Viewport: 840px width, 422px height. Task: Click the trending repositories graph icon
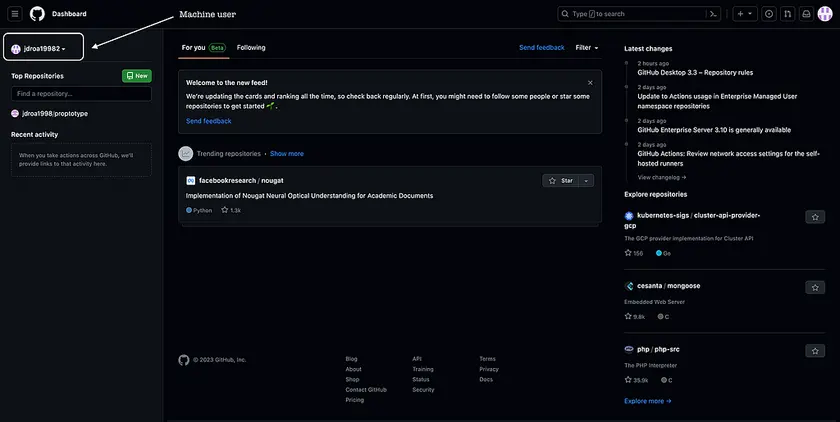(x=185, y=154)
